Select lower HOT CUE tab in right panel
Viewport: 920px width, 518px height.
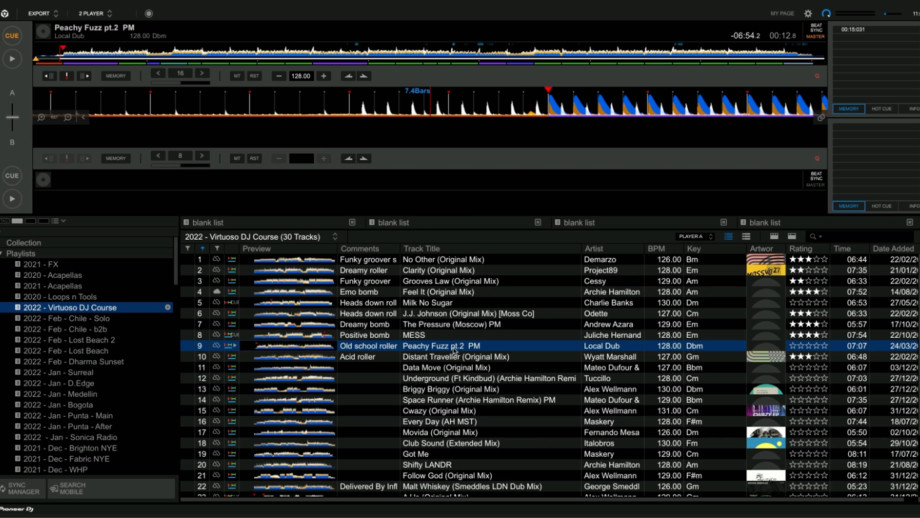(881, 206)
